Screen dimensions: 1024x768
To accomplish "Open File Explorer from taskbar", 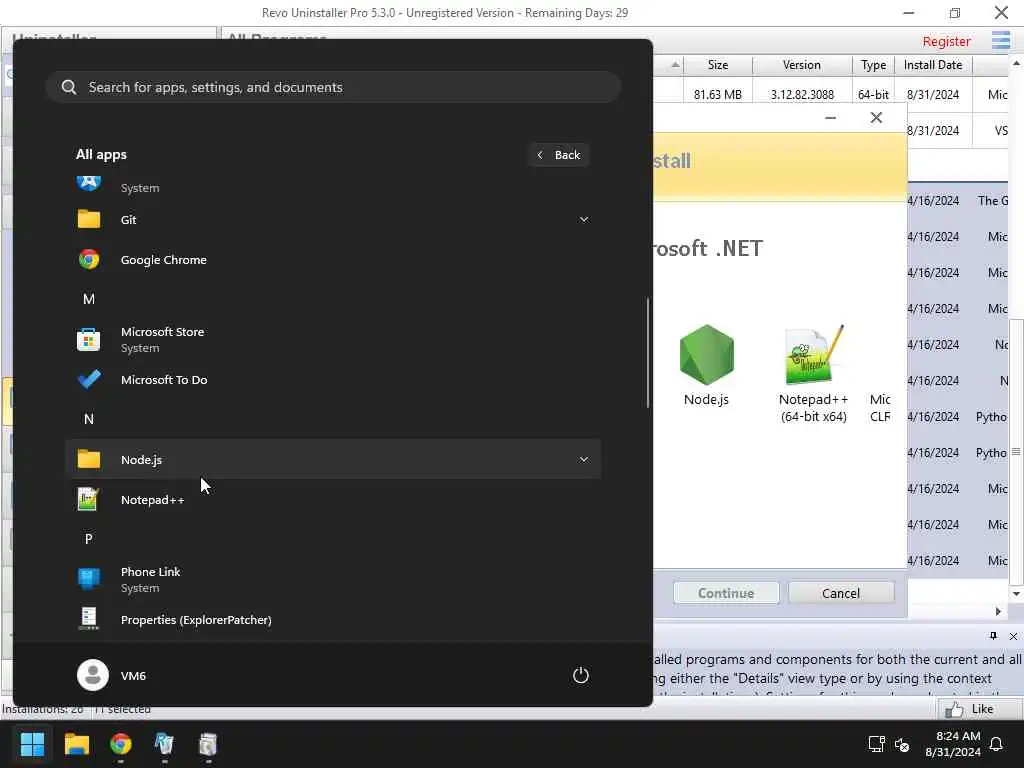I will tap(76, 744).
